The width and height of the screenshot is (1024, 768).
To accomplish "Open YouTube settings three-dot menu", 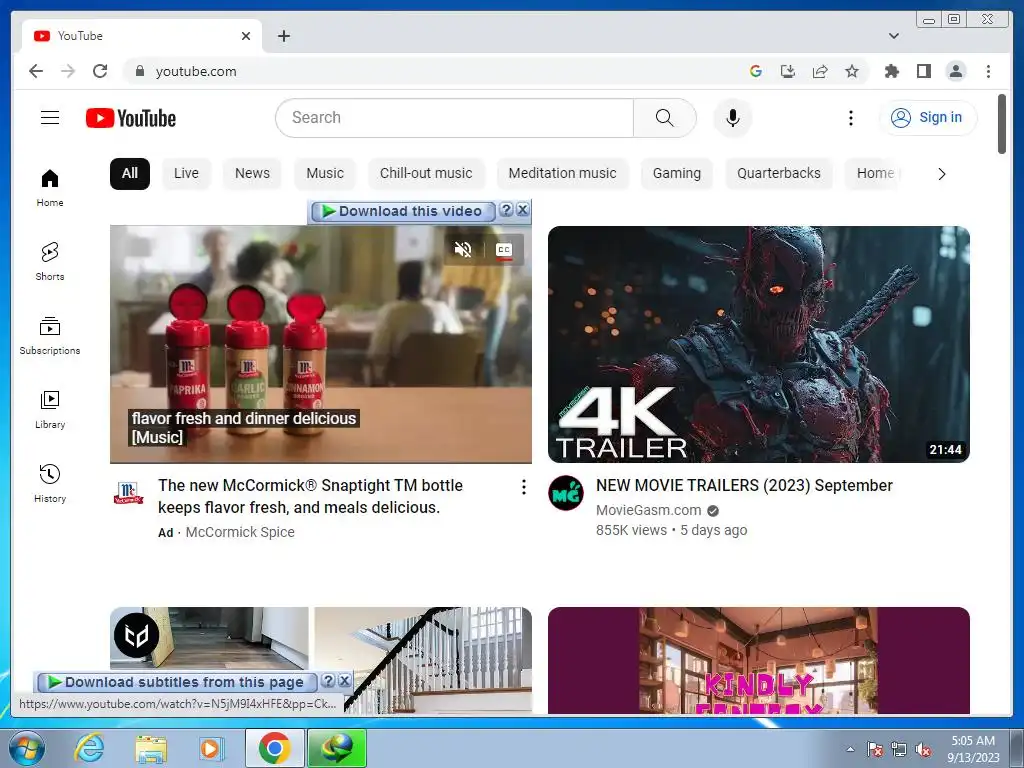I will coord(850,118).
